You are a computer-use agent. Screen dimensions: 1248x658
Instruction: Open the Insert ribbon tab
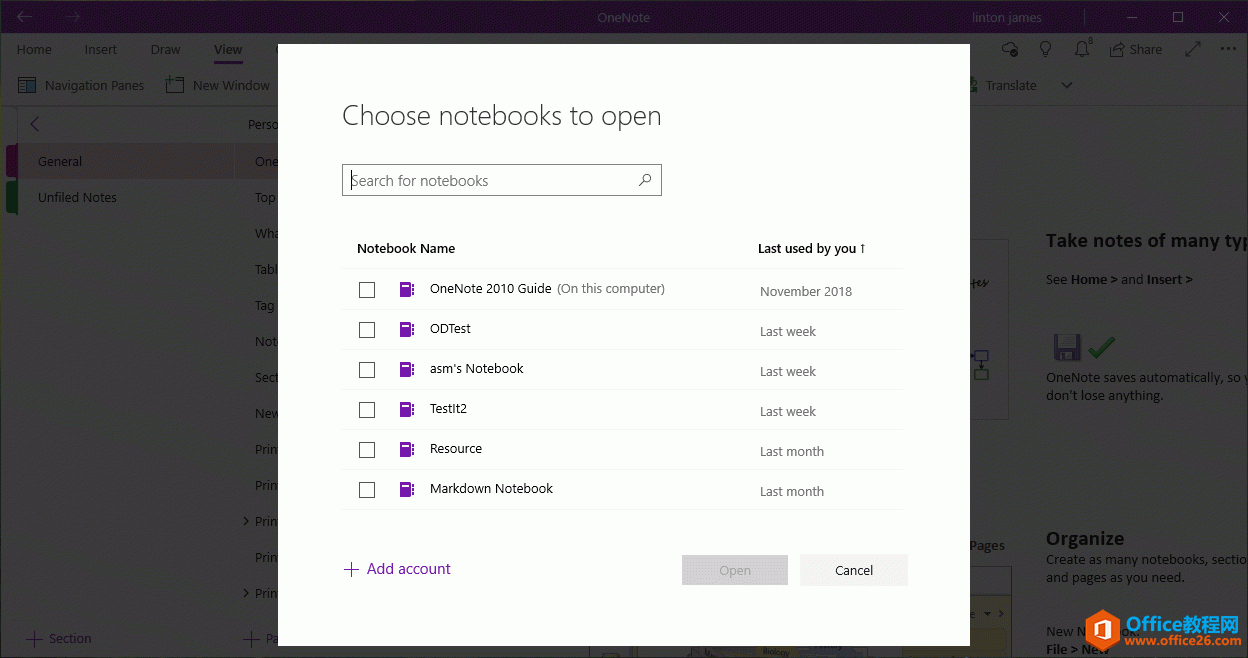(100, 49)
